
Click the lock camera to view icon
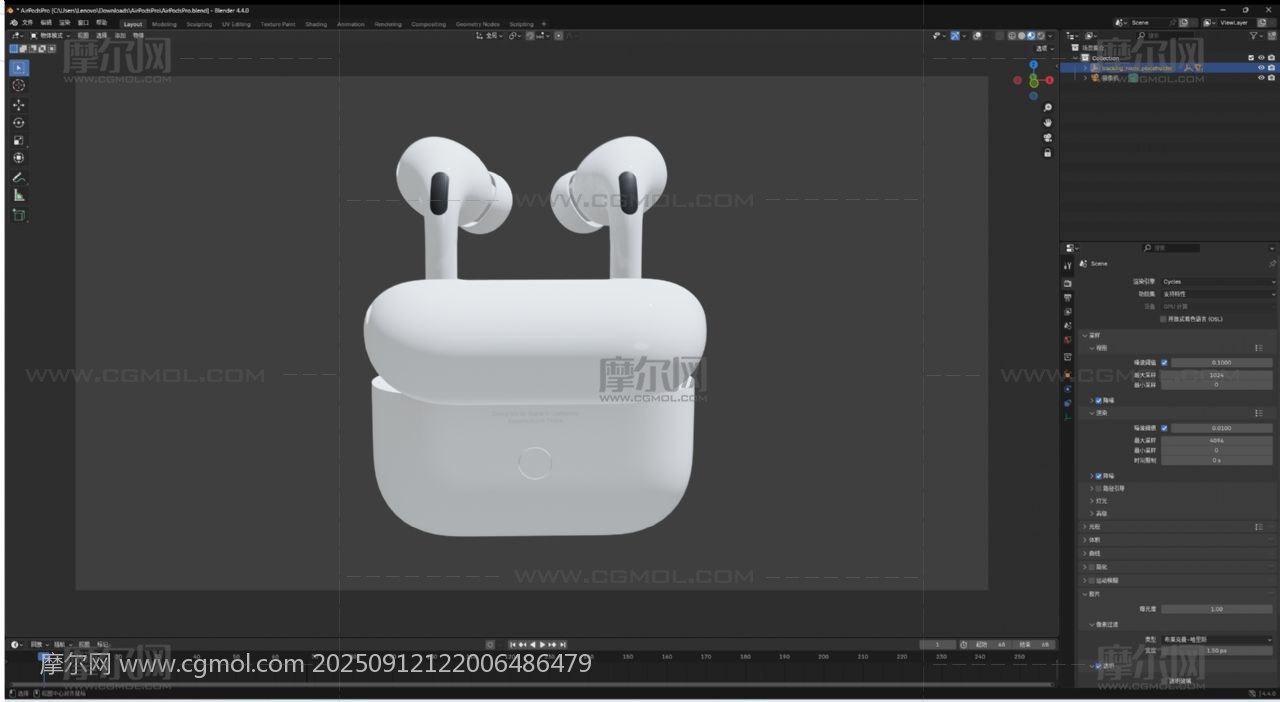[x=1047, y=153]
